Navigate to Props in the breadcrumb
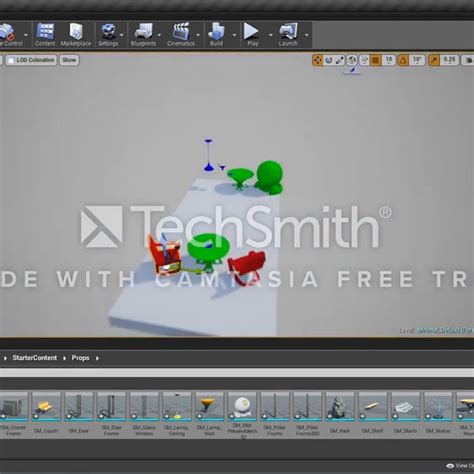The image size is (474, 474). tap(80, 358)
